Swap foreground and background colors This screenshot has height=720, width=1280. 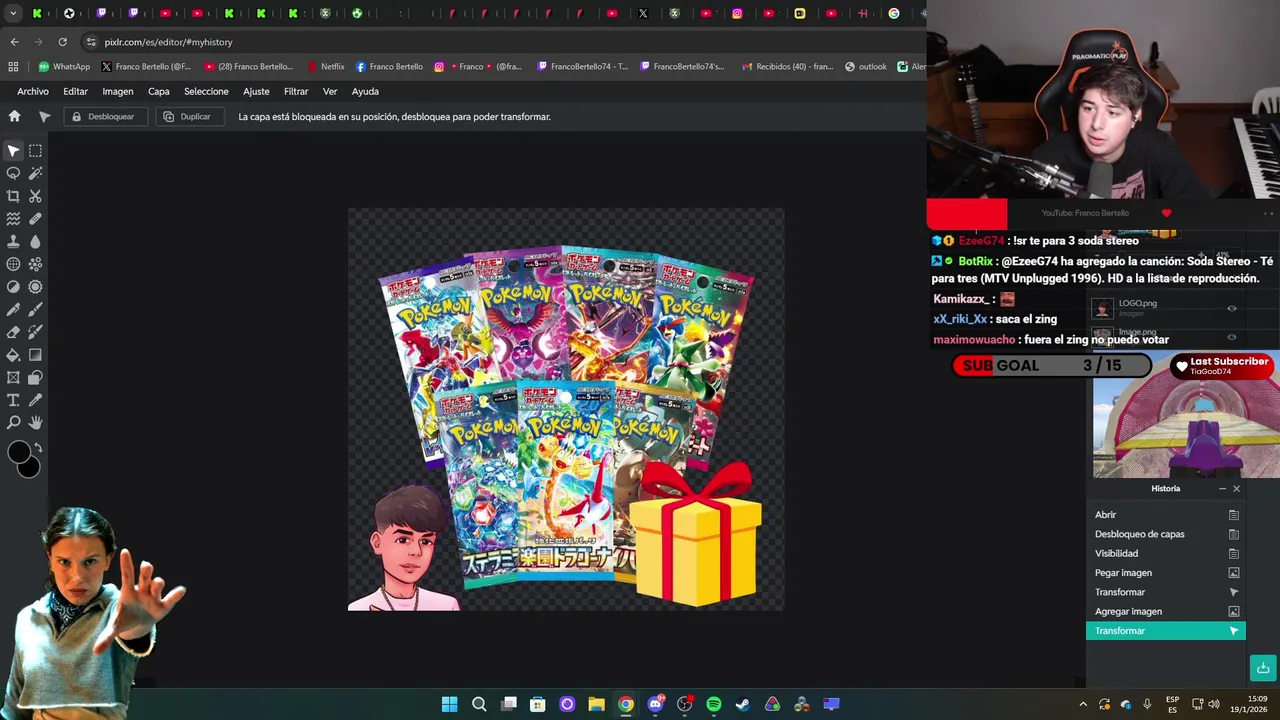pyautogui.click(x=38, y=447)
